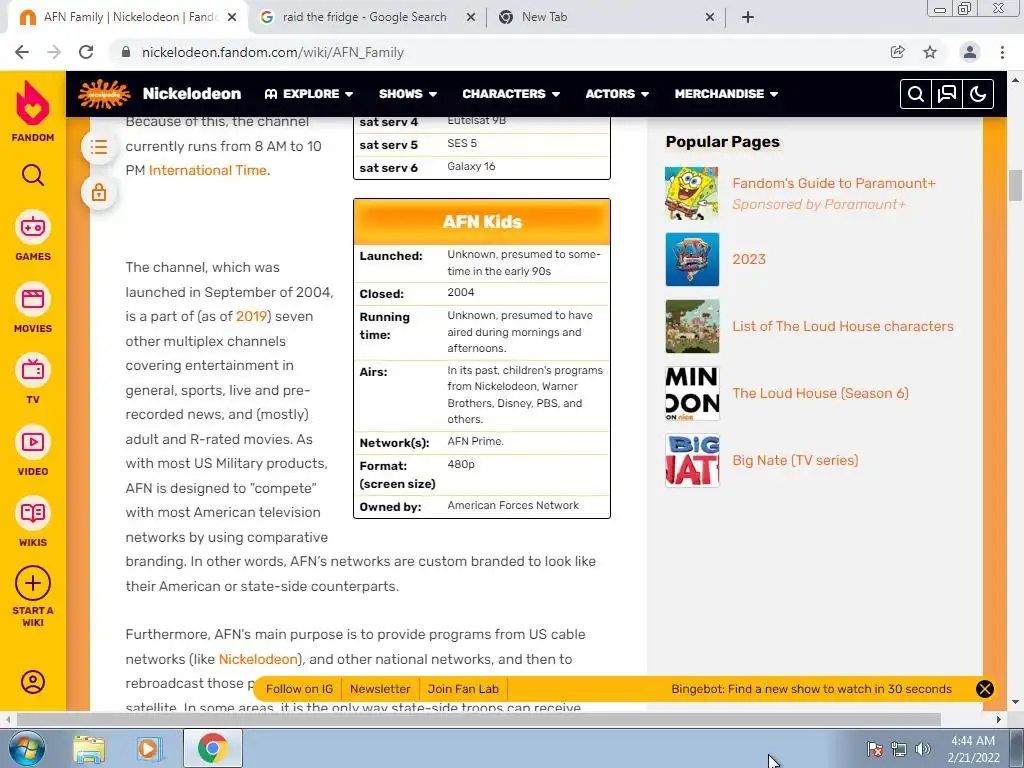Viewport: 1024px width, 768px height.
Task: Click the Nickelodeon wiki title text
Action: tap(192, 94)
